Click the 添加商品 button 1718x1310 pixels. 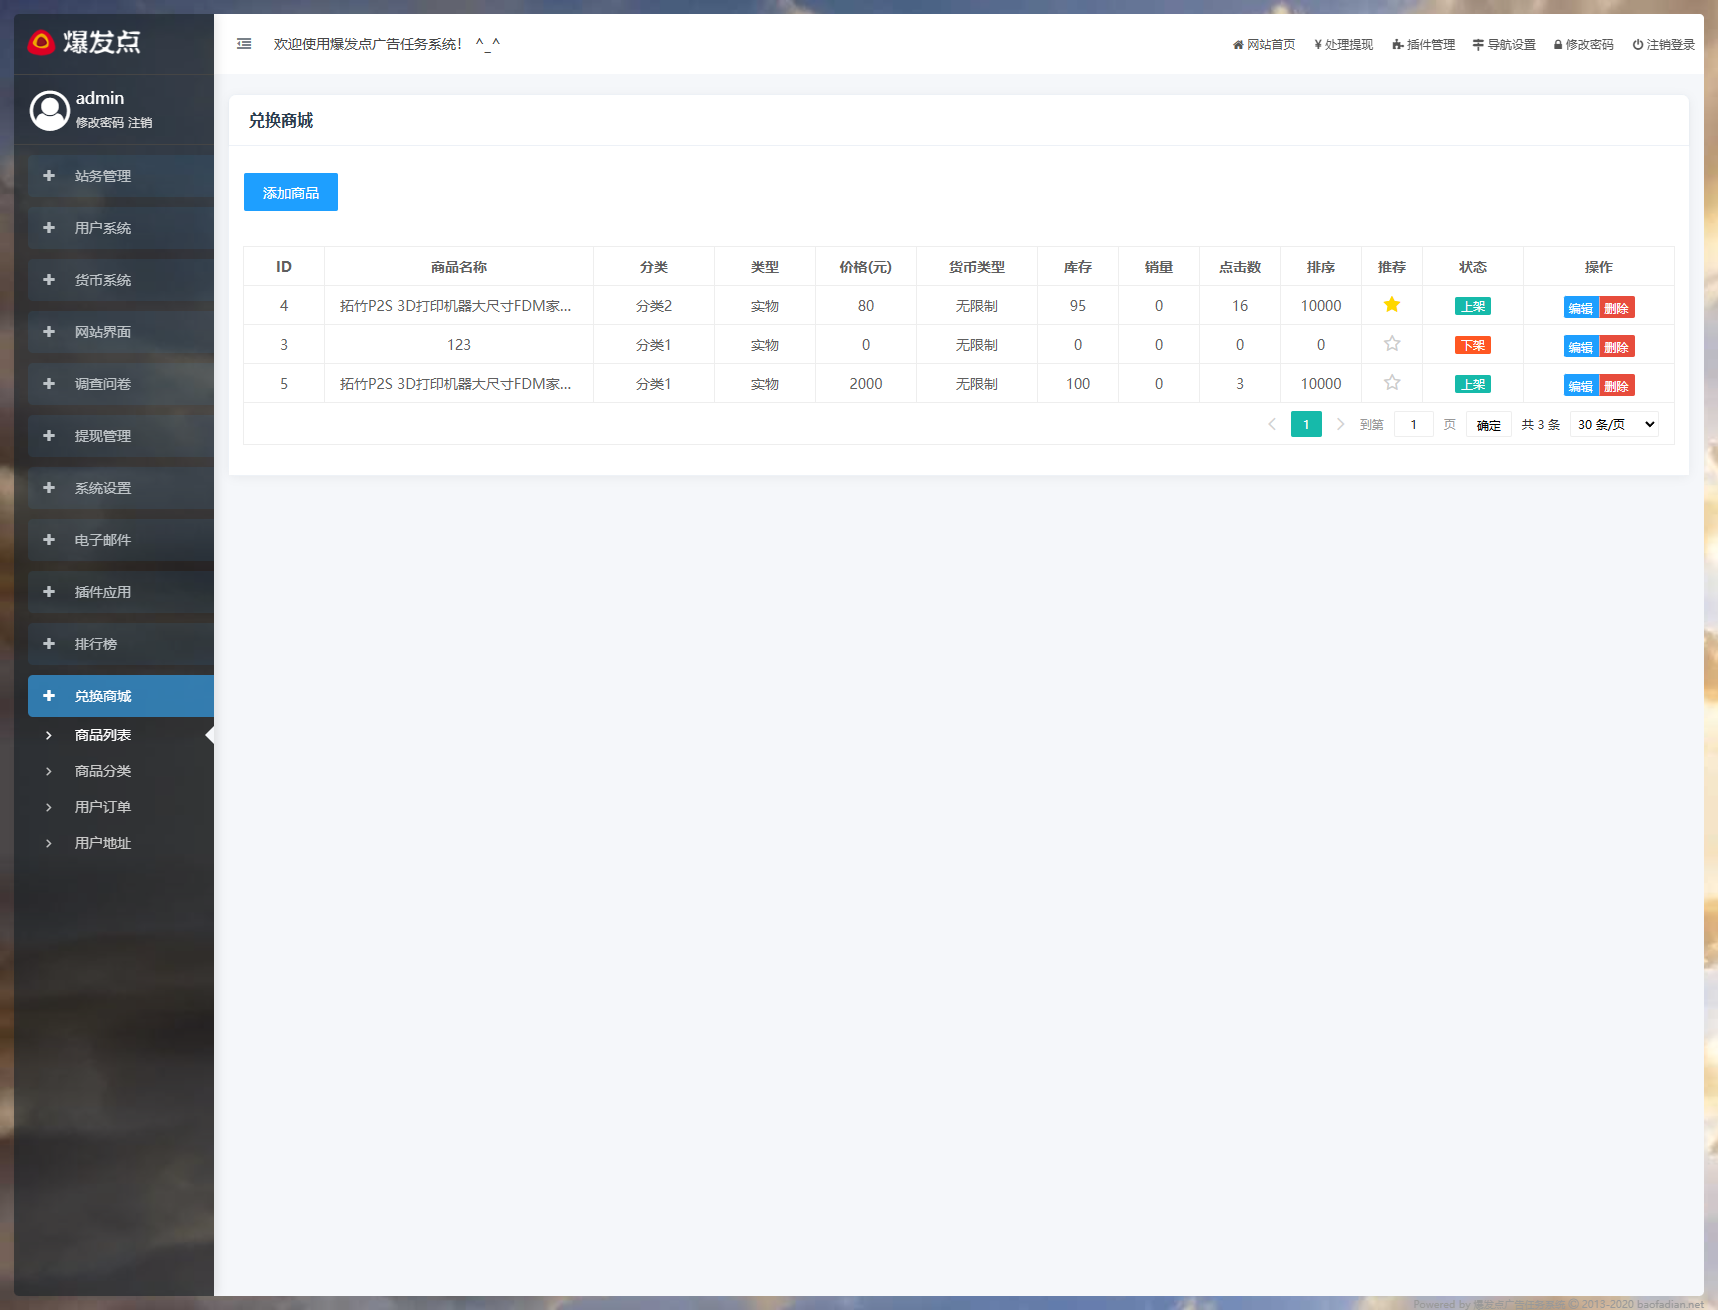pos(291,192)
